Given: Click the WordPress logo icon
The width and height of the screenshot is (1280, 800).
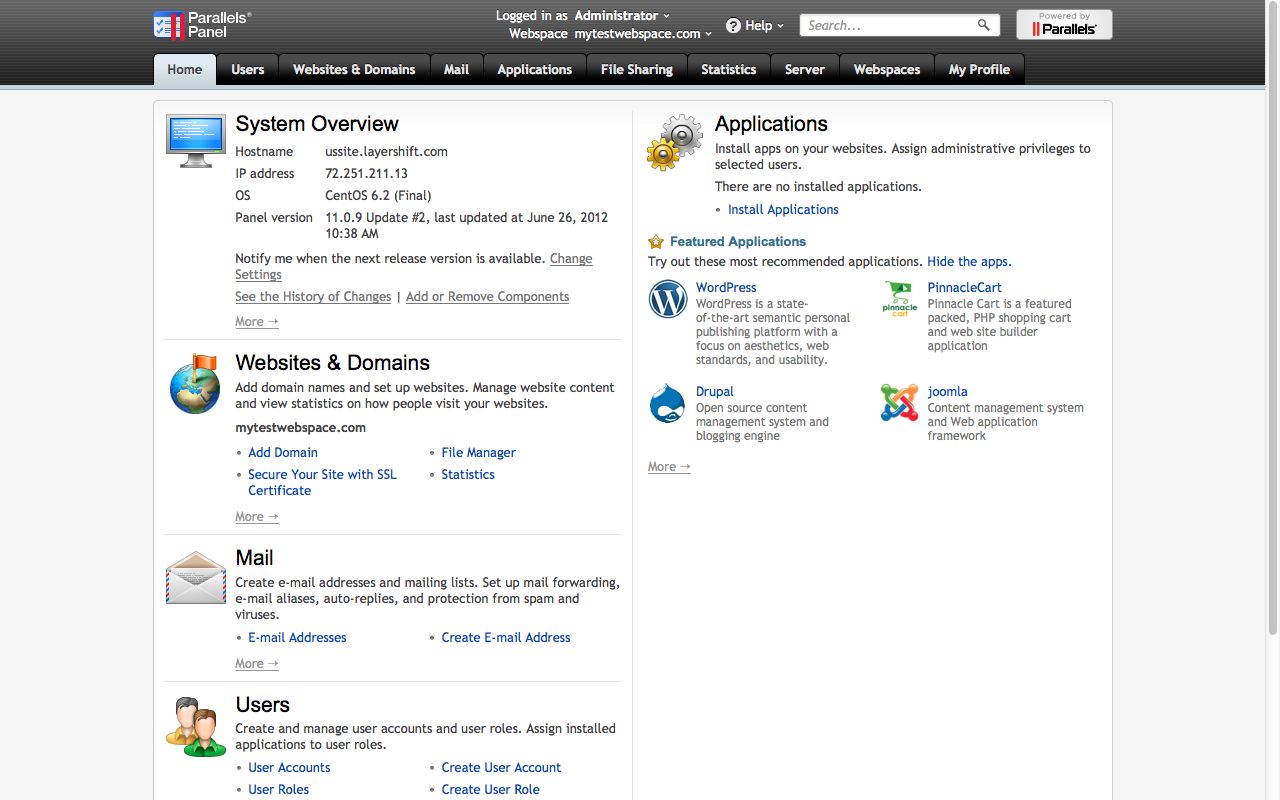Looking at the screenshot, I should (x=668, y=299).
